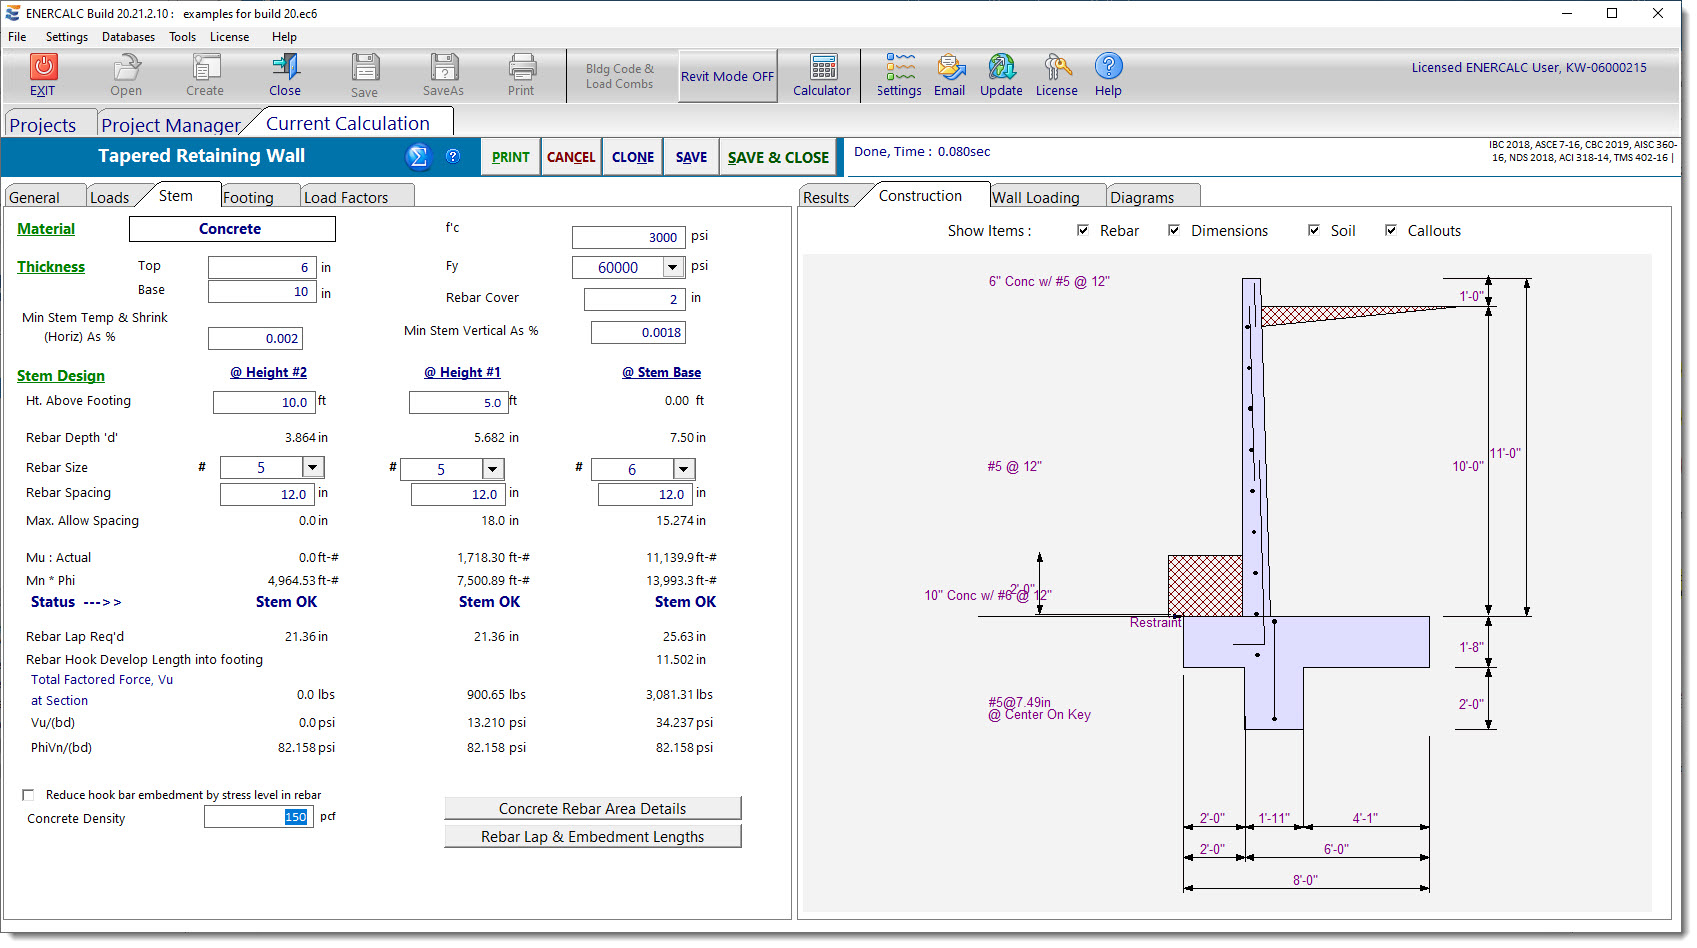Screen dimensions: 1697x948
Task: Click the Create toolbar icon
Action: (x=205, y=67)
